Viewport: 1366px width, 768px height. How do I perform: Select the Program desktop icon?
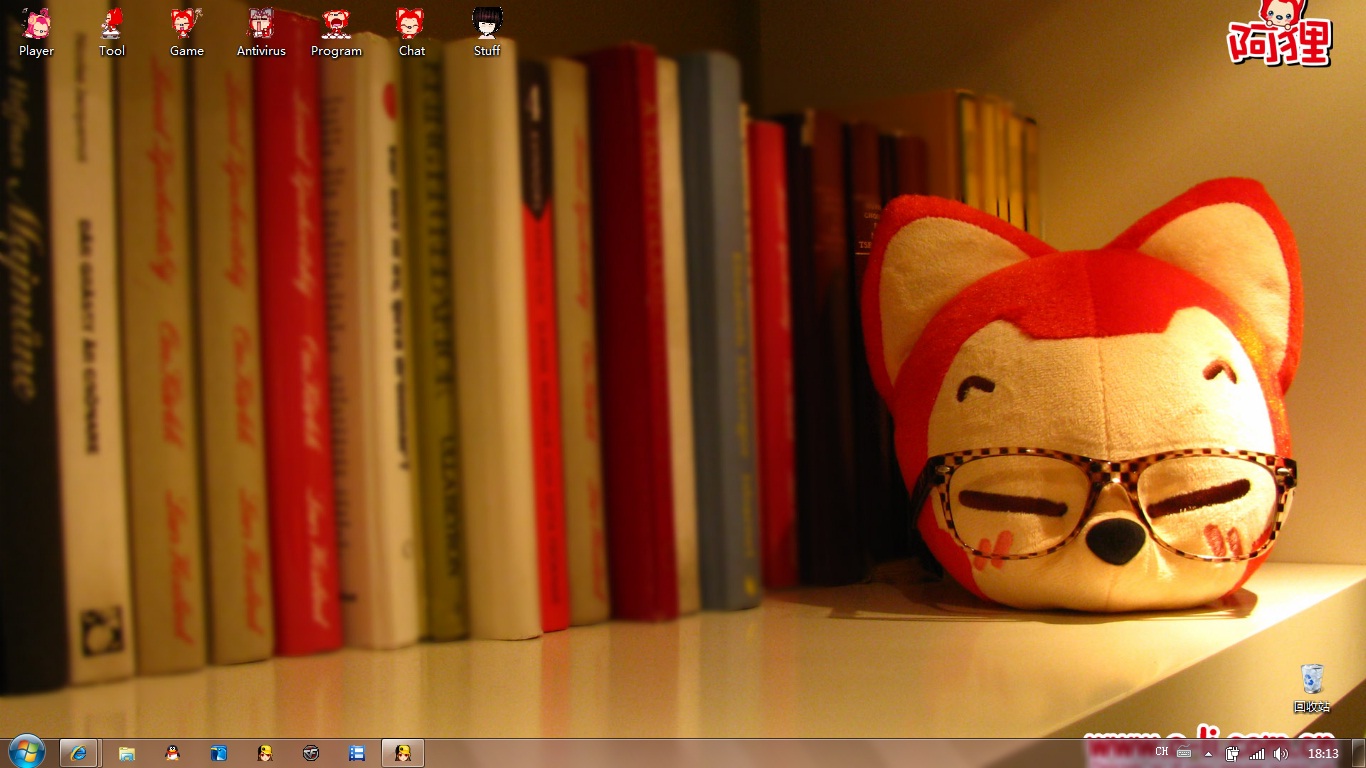[336, 31]
